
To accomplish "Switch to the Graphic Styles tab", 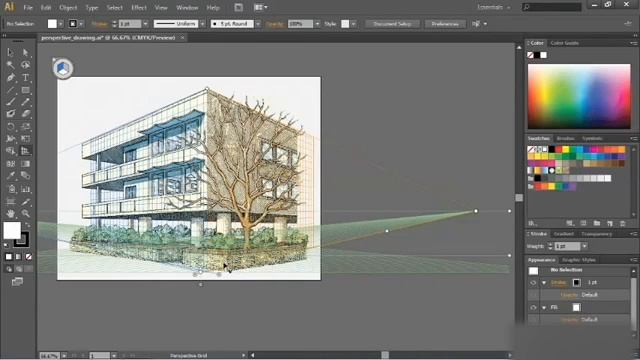I will pyautogui.click(x=579, y=260).
